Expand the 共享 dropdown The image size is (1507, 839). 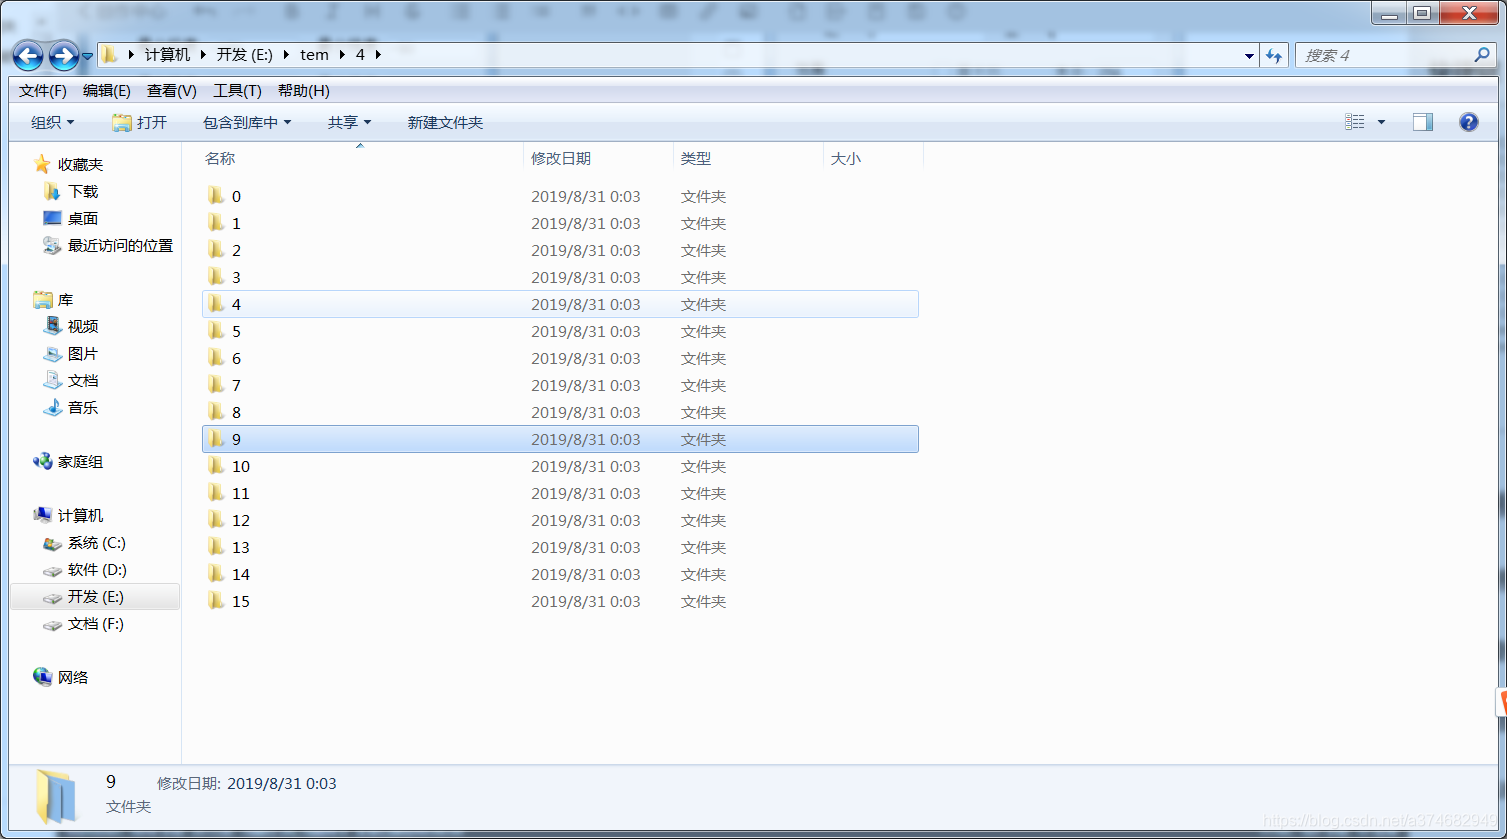coord(349,122)
